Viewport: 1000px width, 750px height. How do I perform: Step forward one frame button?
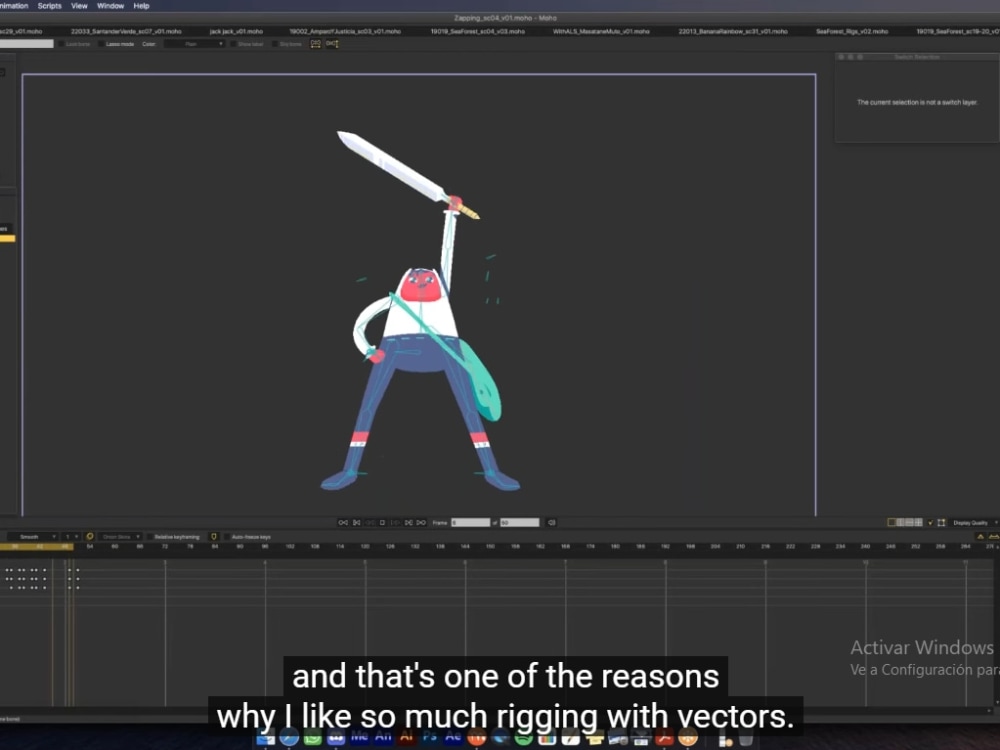click(408, 522)
